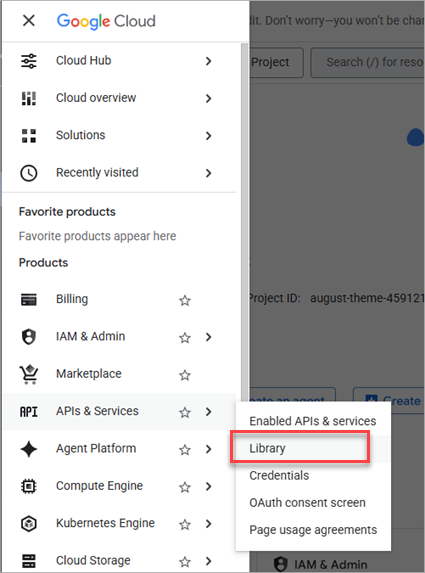
Task: Select the Favorite products appear here text
Action: point(97,236)
